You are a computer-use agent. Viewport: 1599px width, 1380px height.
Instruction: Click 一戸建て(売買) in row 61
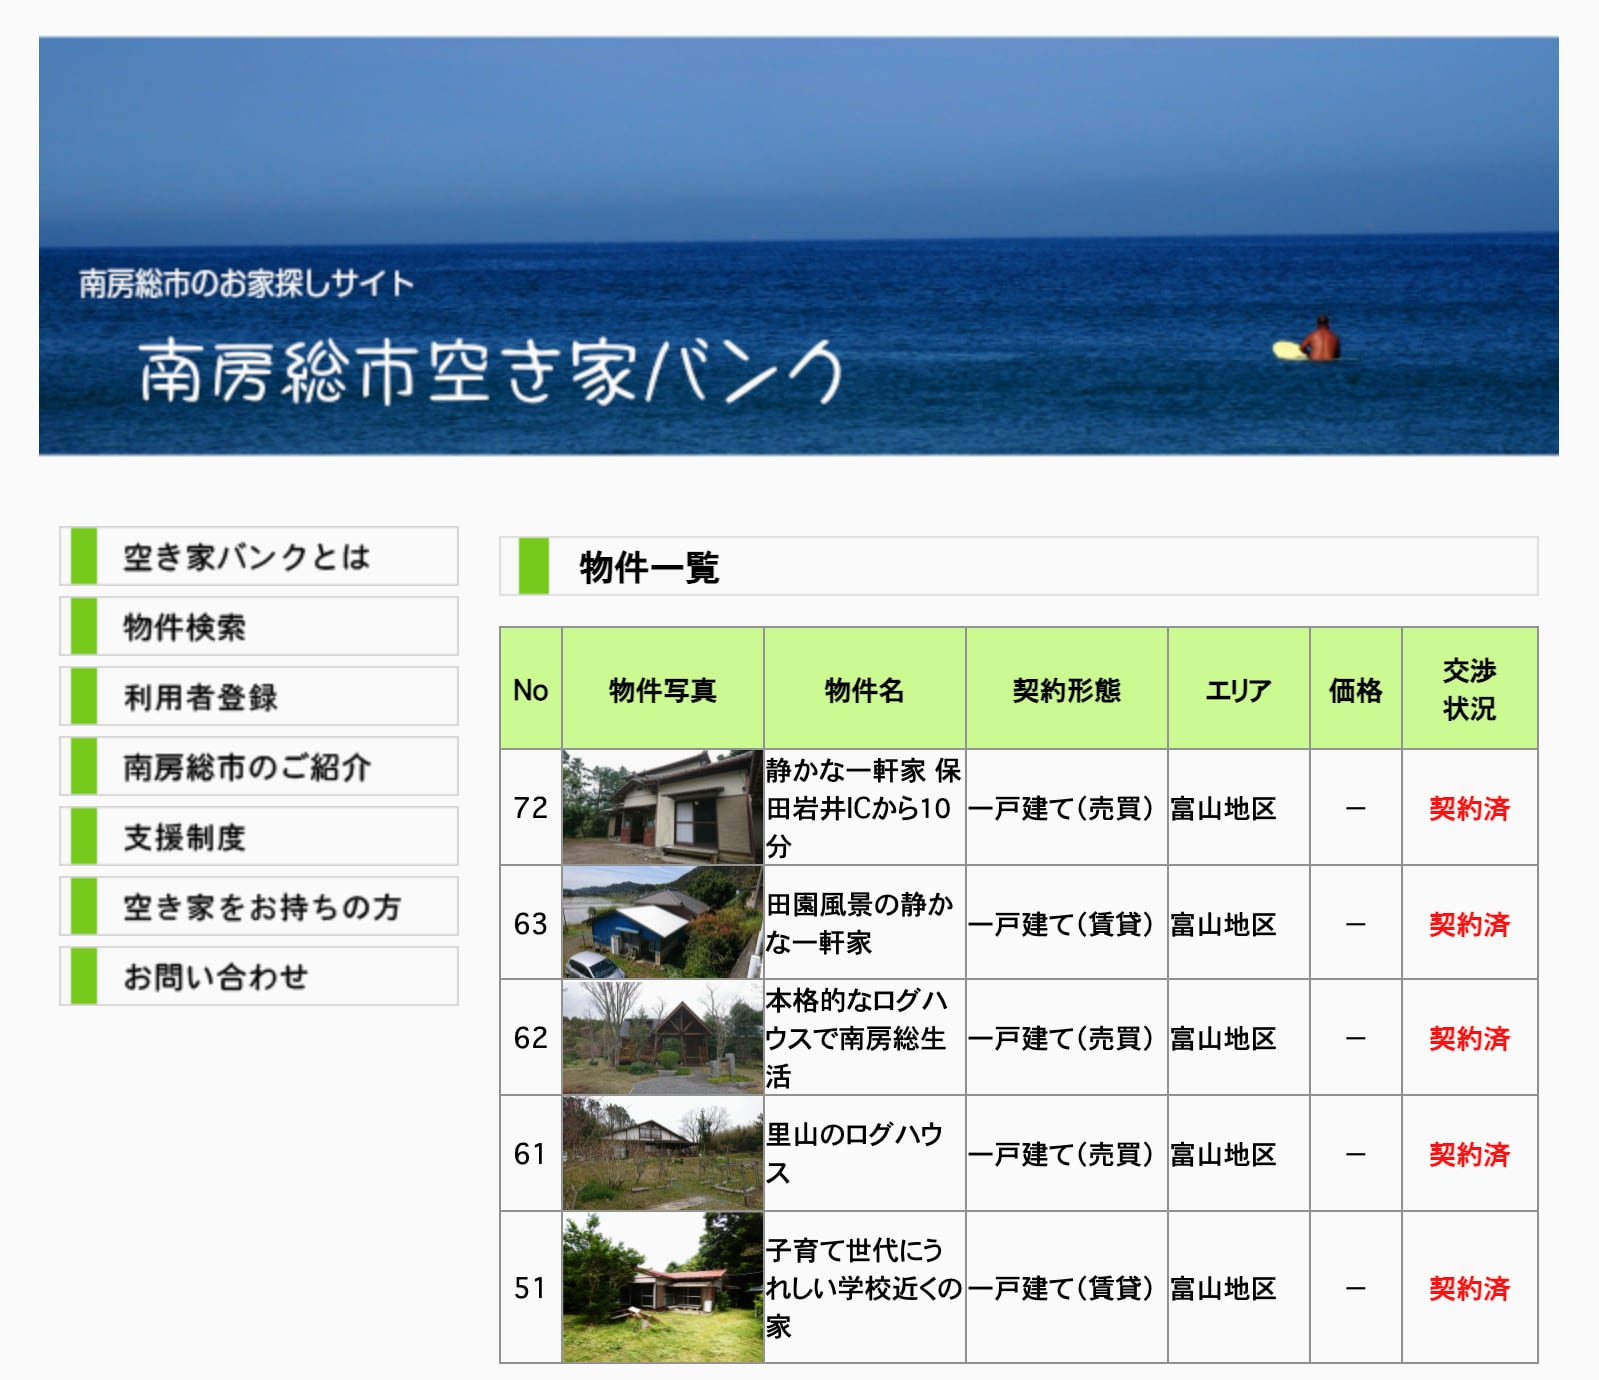tap(1061, 1154)
